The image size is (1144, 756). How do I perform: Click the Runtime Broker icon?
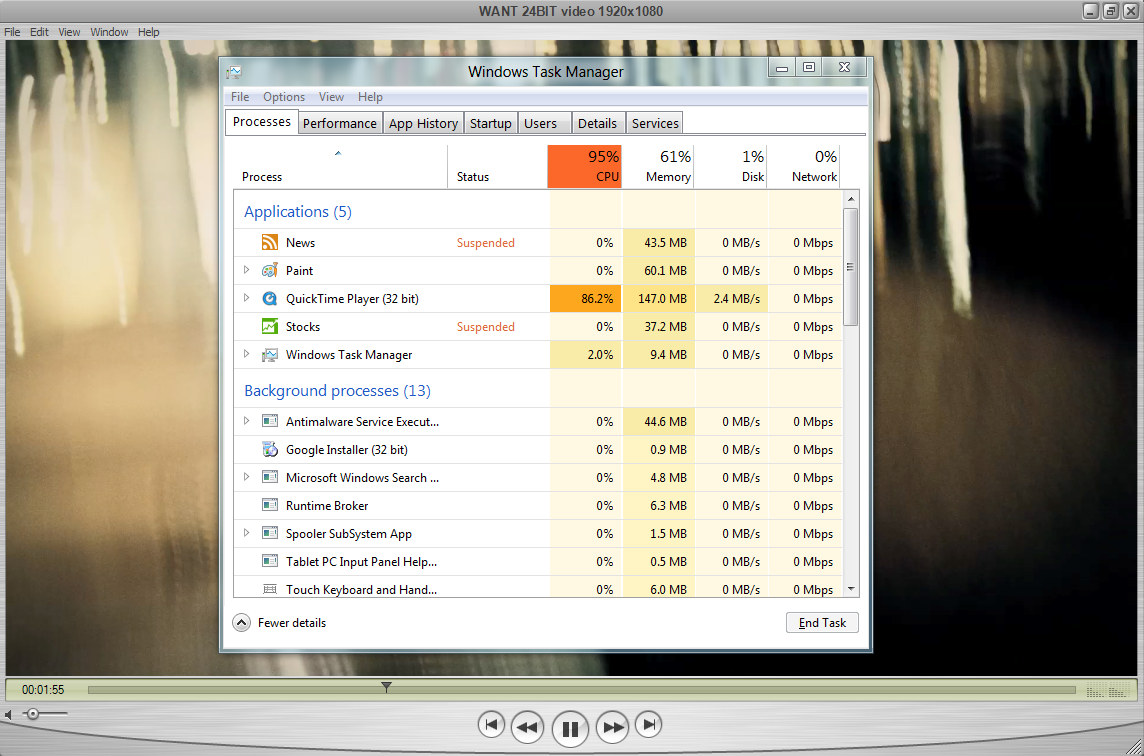click(270, 505)
